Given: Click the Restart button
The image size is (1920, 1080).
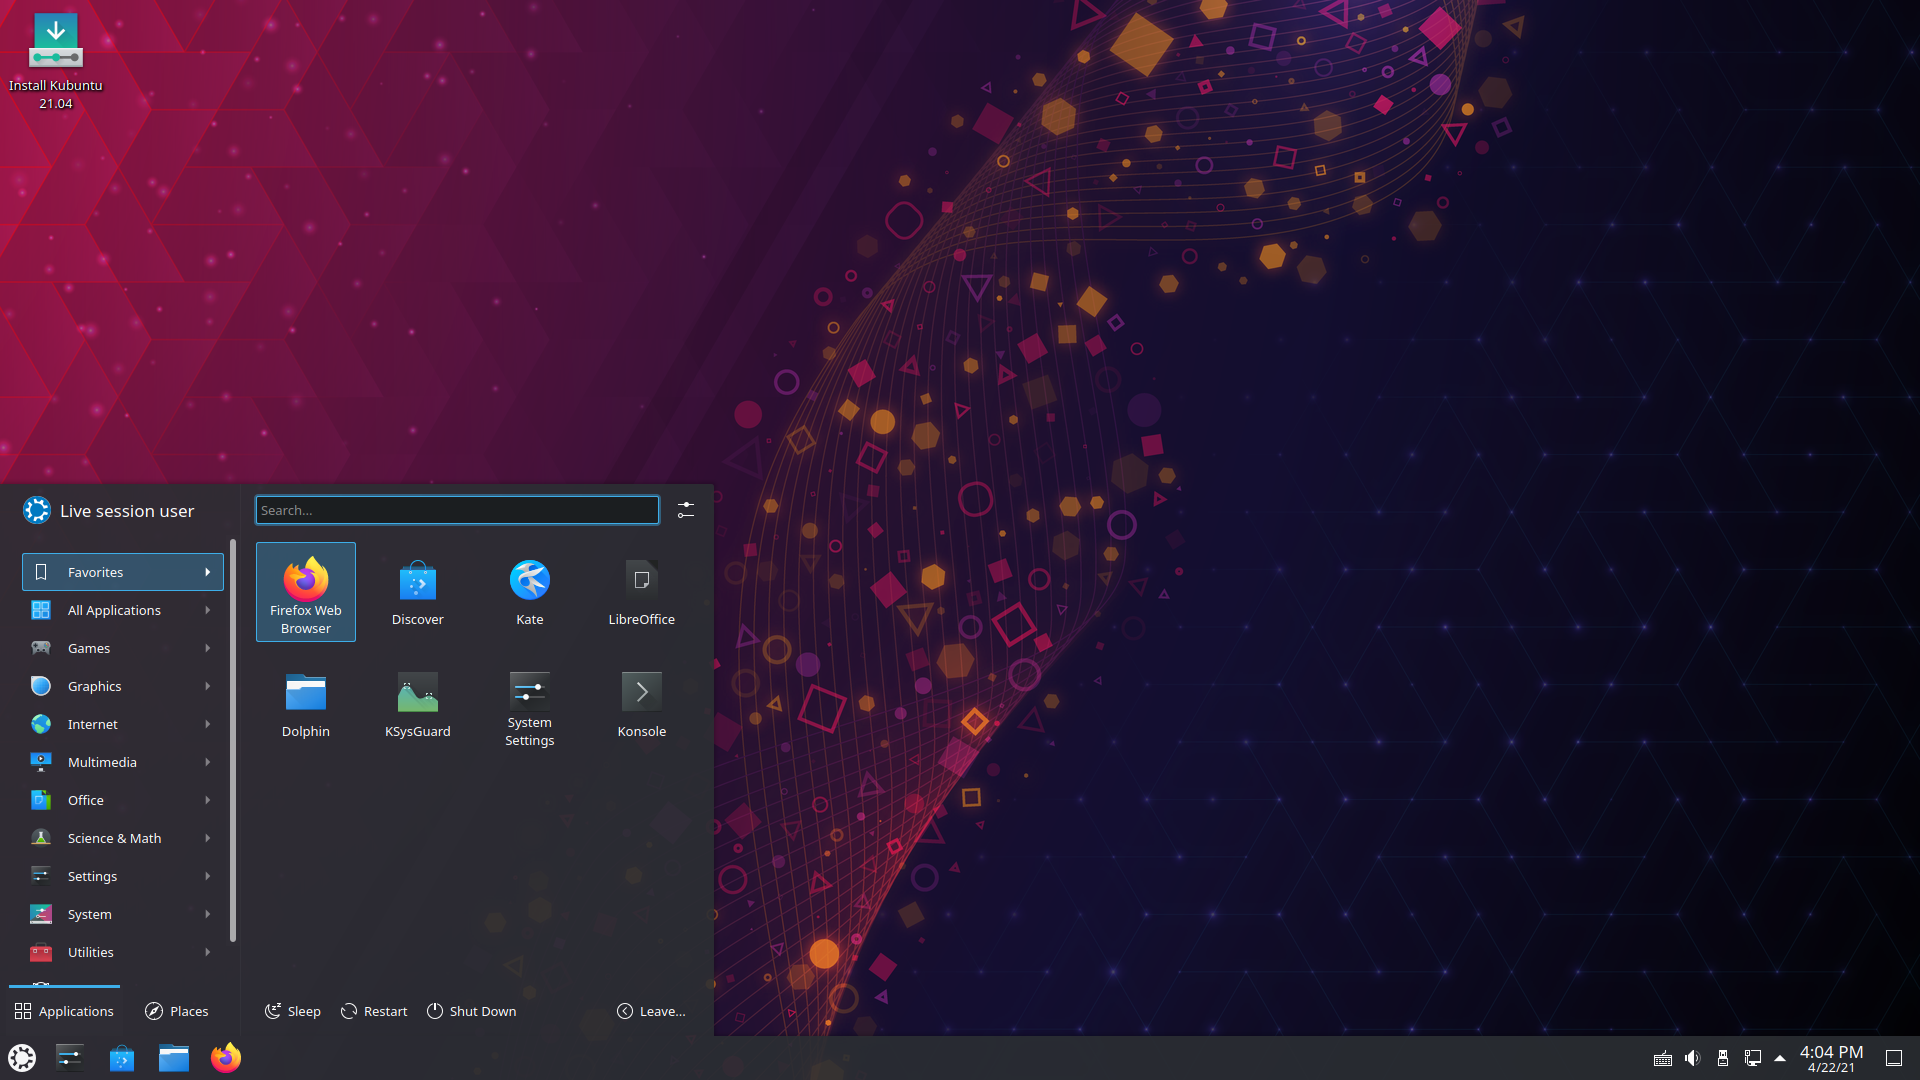Looking at the screenshot, I should (x=374, y=1011).
